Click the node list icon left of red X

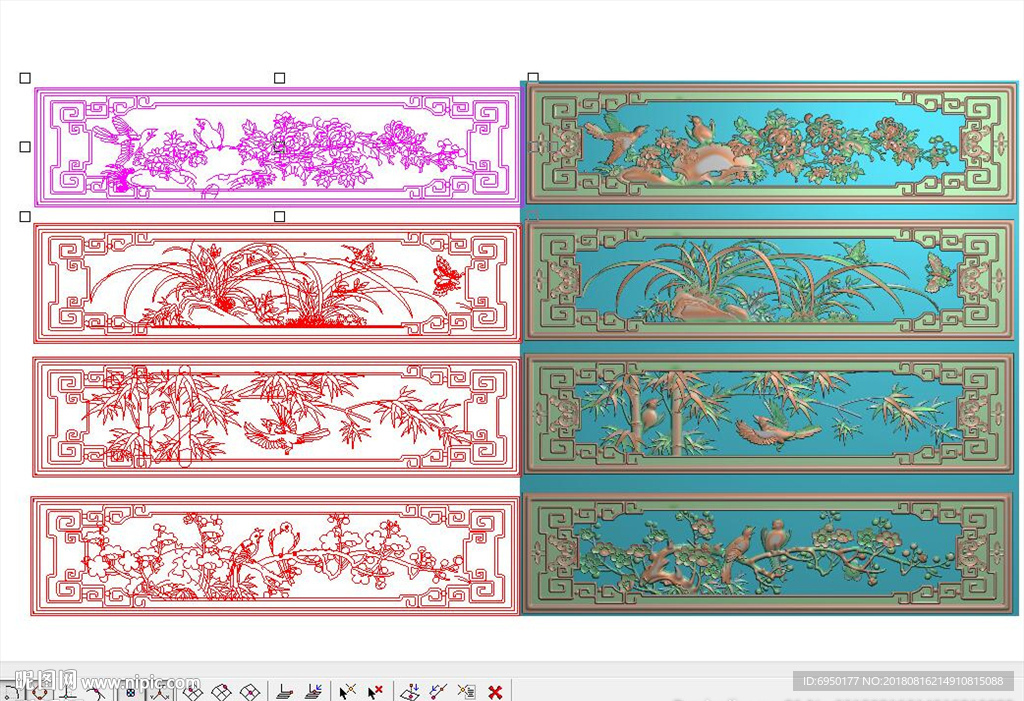click(466, 692)
